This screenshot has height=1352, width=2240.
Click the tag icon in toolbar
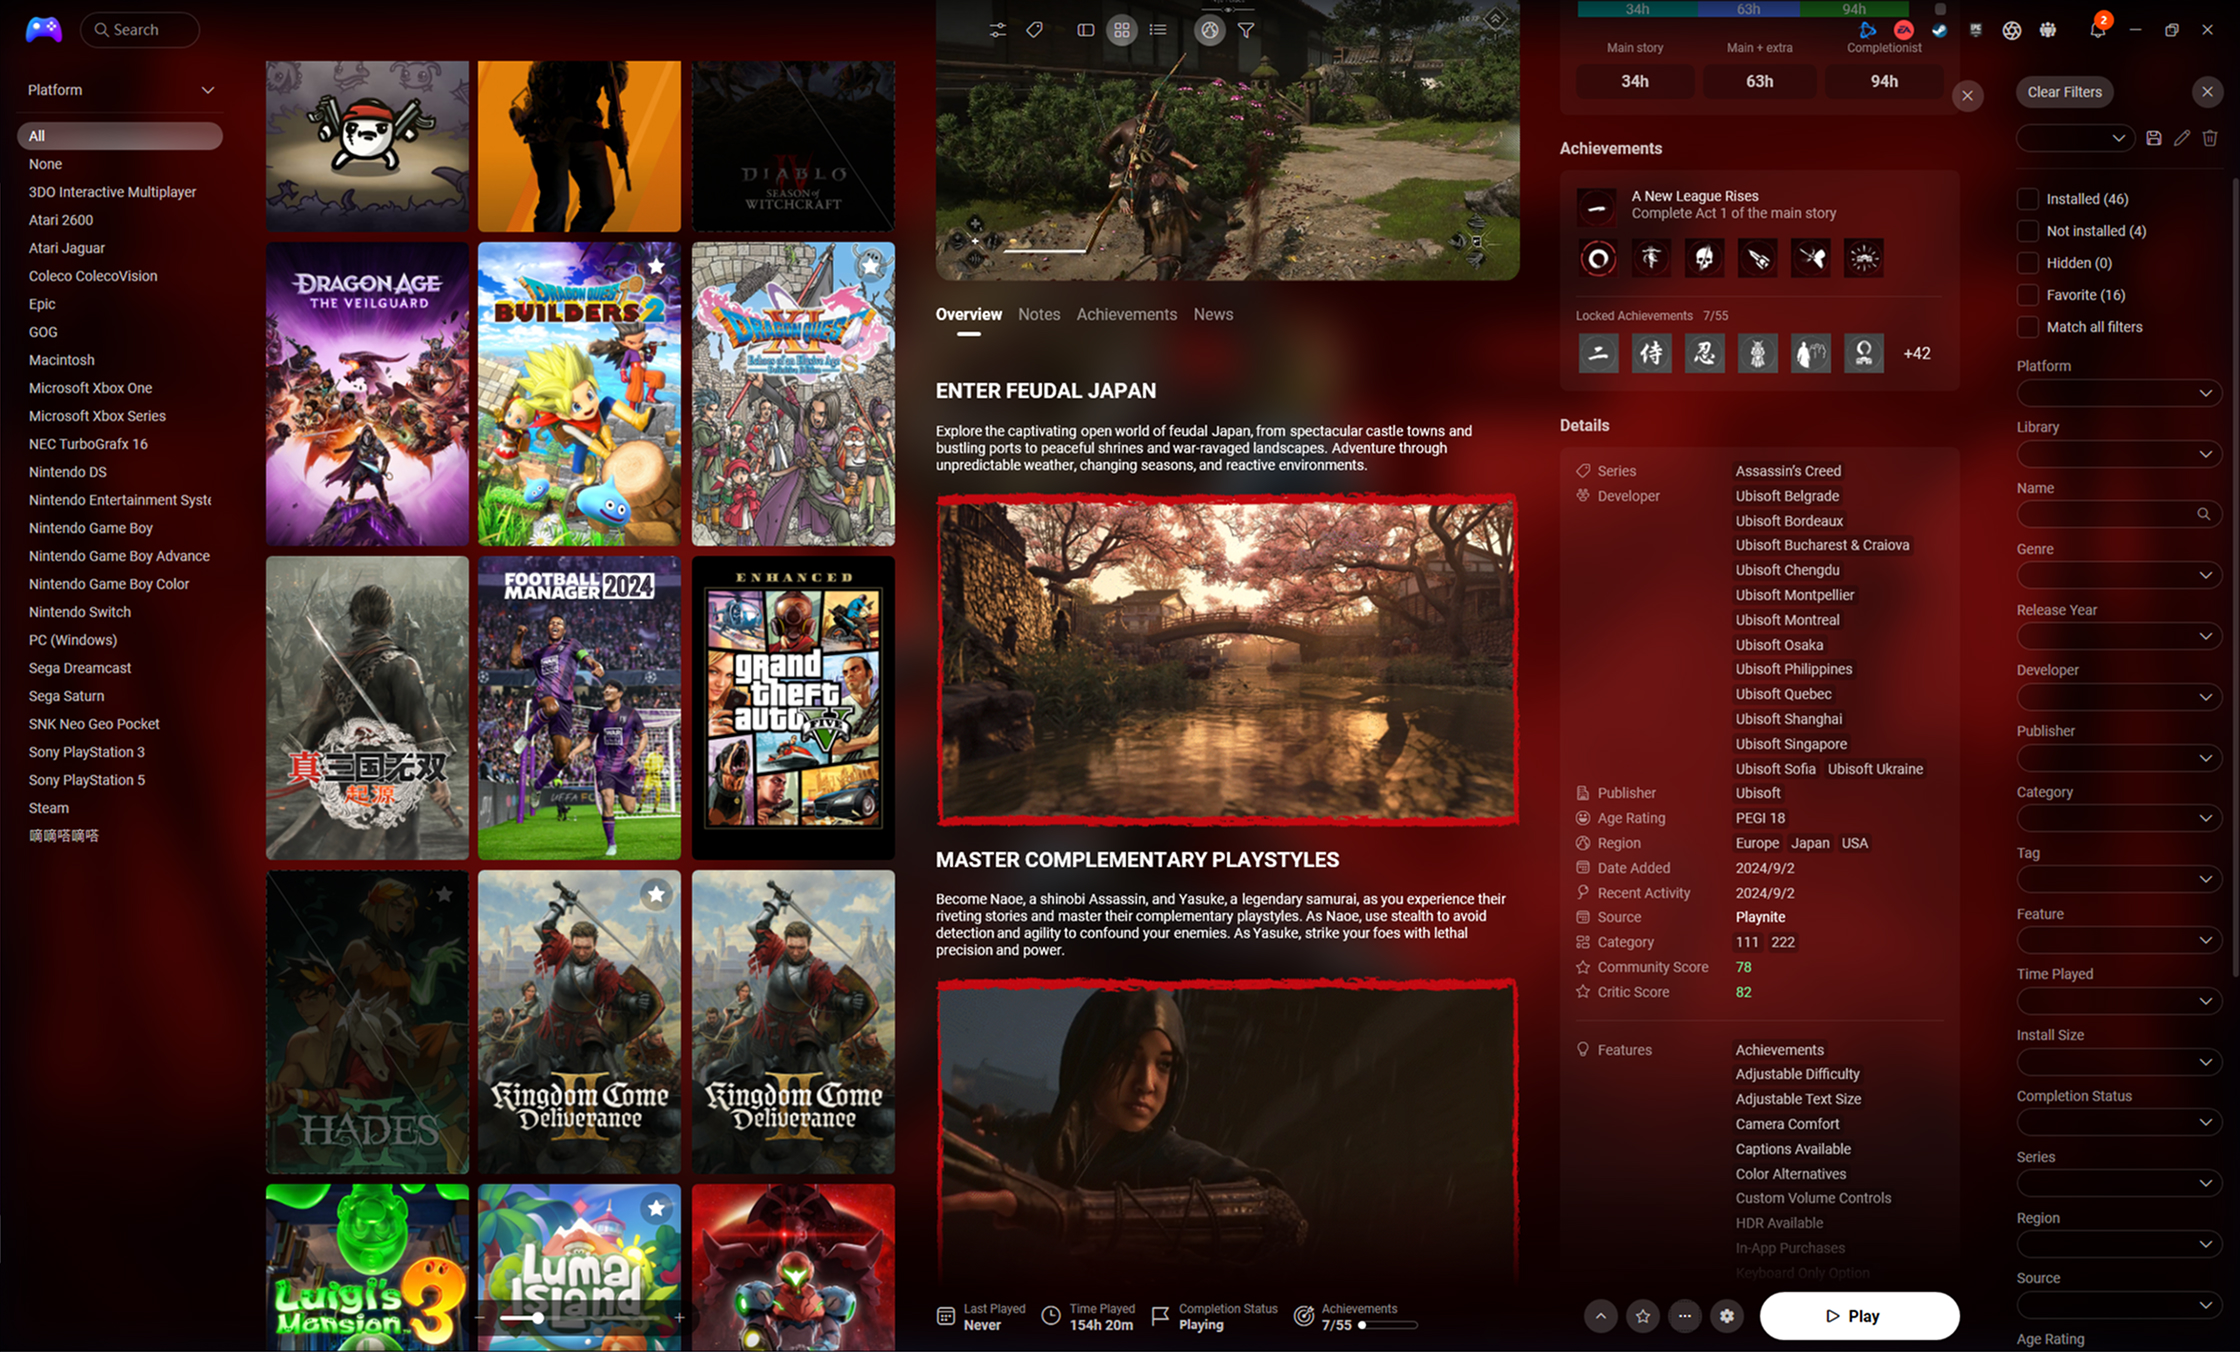1034,30
